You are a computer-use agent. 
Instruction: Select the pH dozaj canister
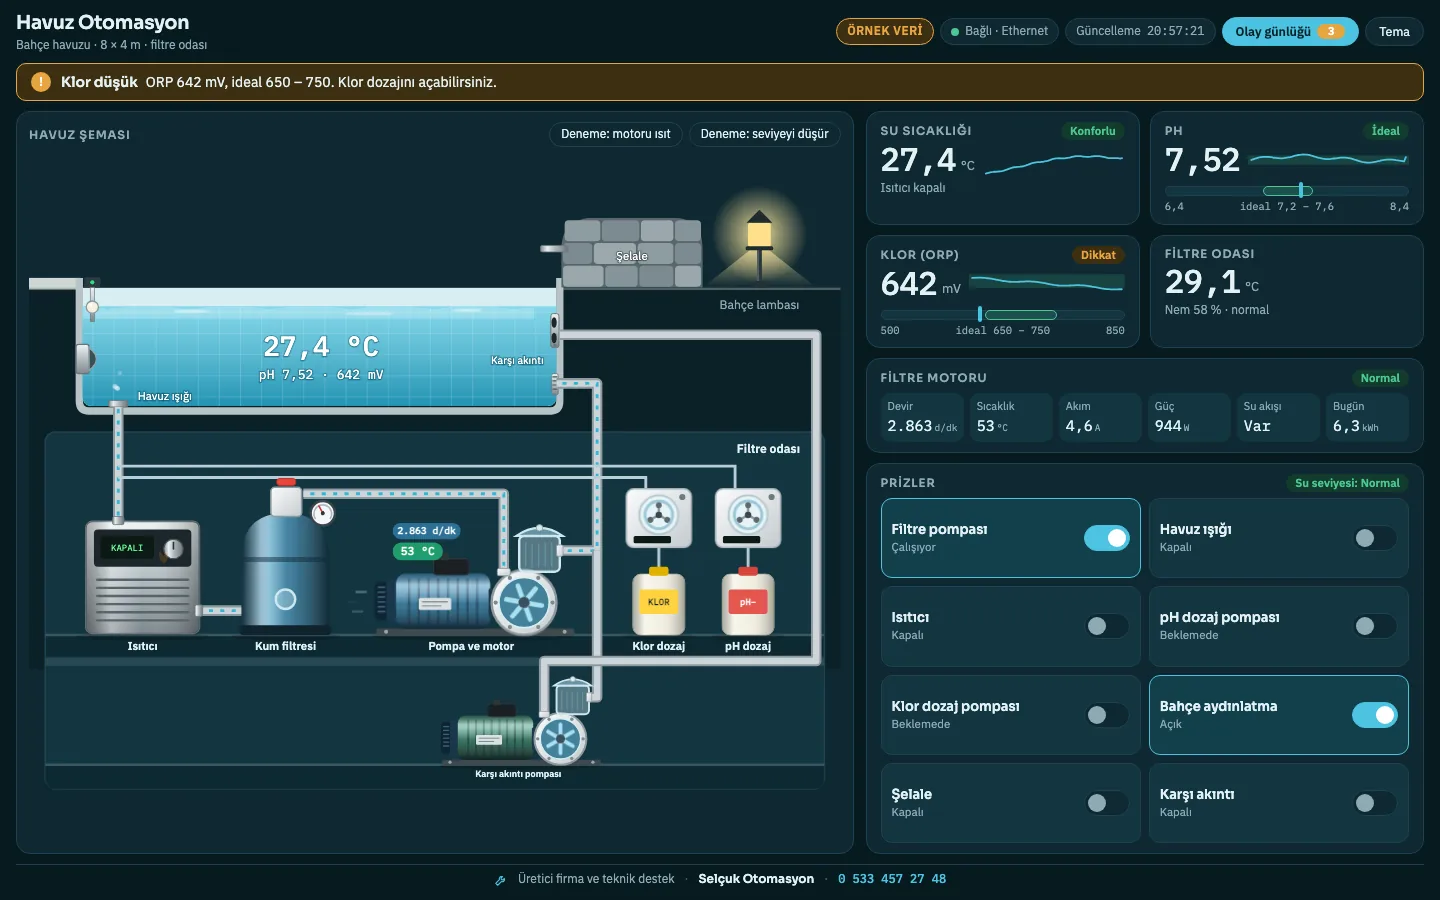(x=748, y=601)
